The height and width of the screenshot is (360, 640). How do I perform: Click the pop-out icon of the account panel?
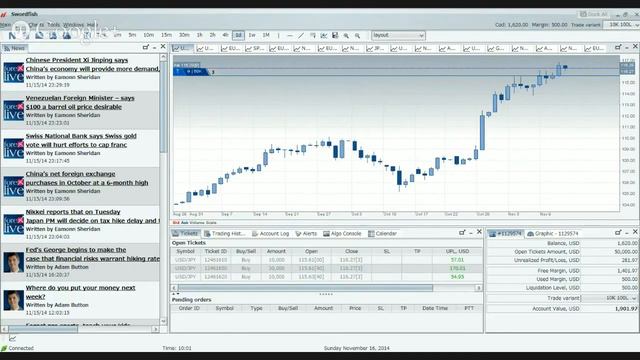tap(618, 232)
